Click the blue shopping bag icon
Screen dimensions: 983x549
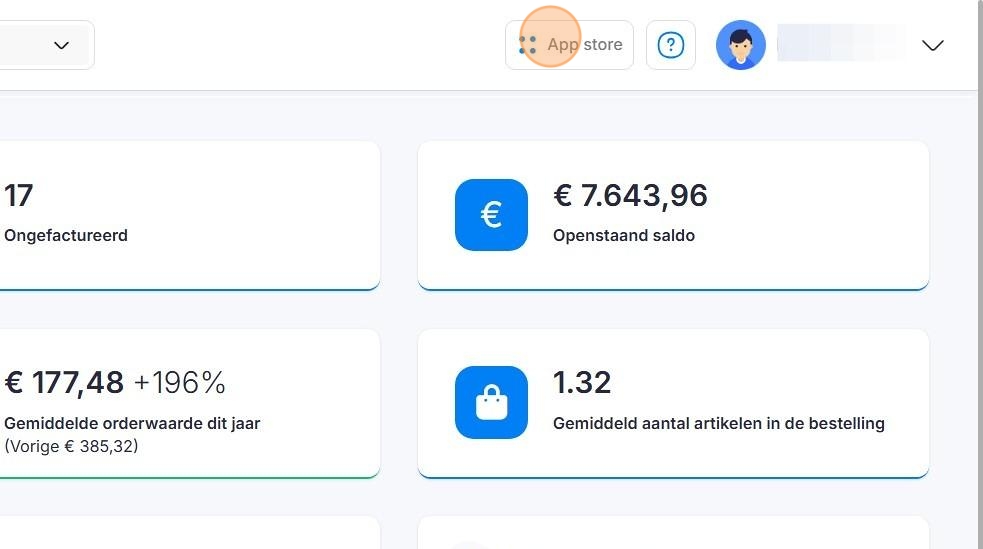491,402
